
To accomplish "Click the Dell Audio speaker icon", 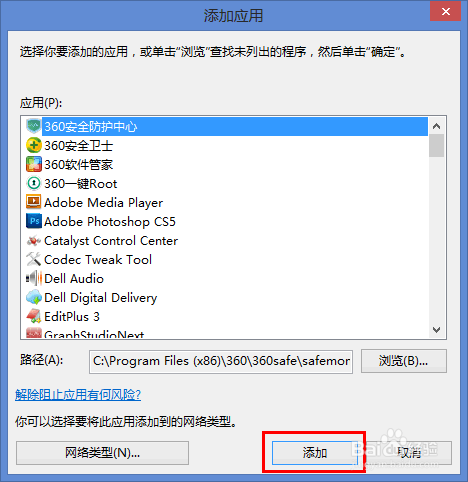I will click(x=34, y=278).
